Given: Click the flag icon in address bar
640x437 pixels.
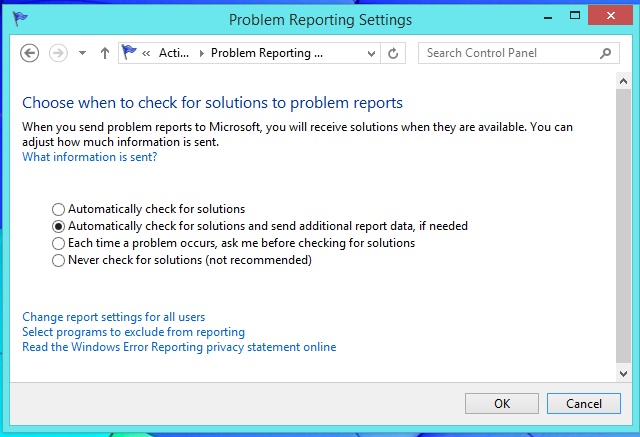Looking at the screenshot, I should point(129,53).
